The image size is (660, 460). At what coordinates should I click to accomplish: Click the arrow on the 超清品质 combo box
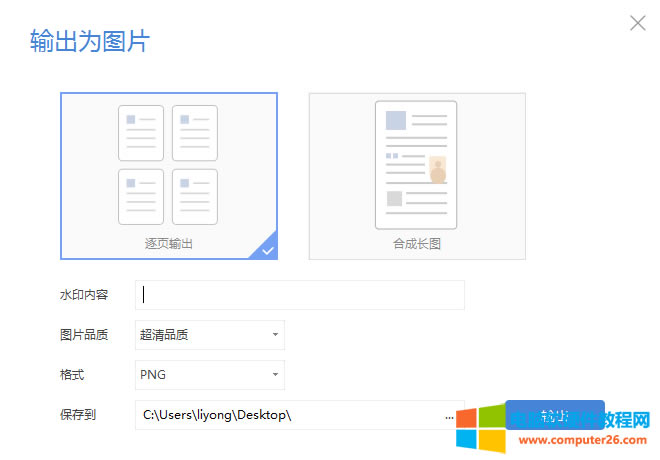[x=274, y=335]
